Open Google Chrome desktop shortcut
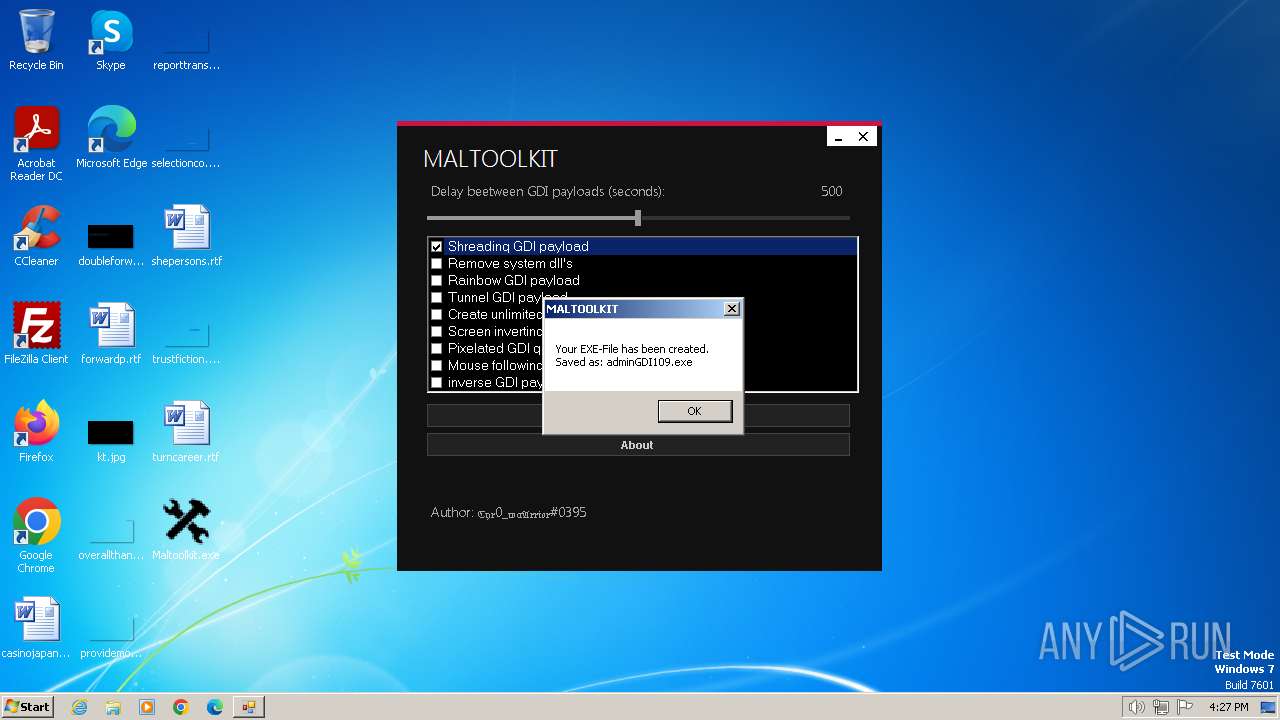 36,536
